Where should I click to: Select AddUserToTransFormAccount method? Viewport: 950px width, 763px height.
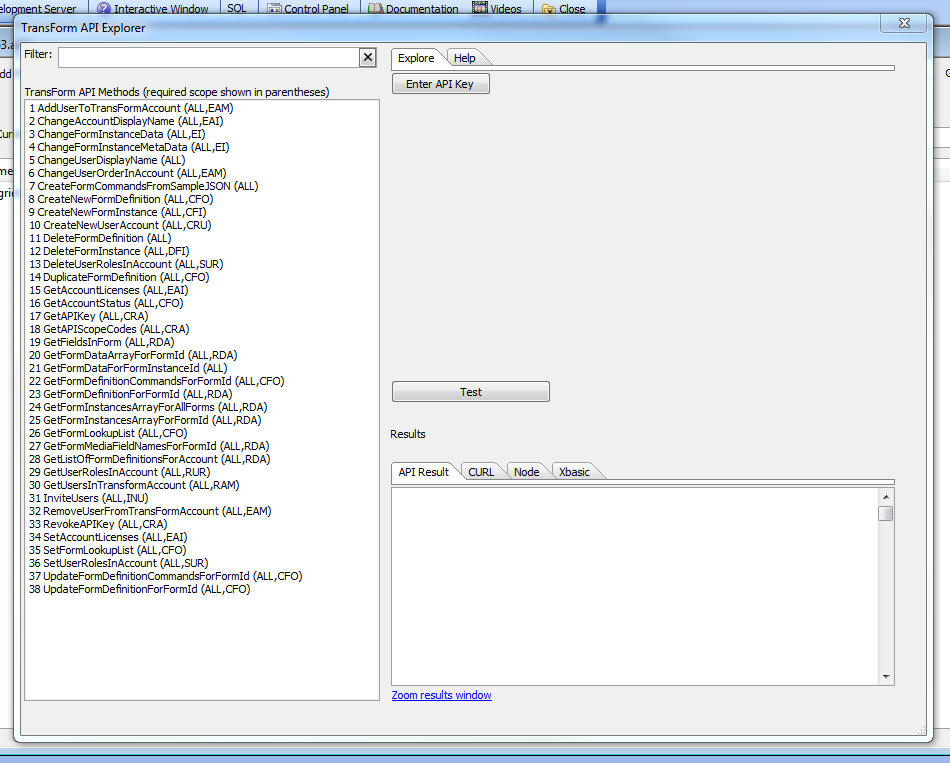(131, 108)
